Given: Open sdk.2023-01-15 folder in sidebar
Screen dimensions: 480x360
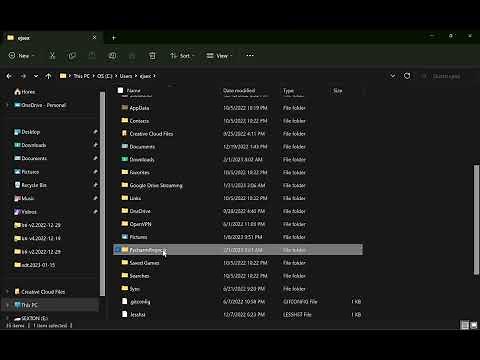Looking at the screenshot, I should 35,265.
